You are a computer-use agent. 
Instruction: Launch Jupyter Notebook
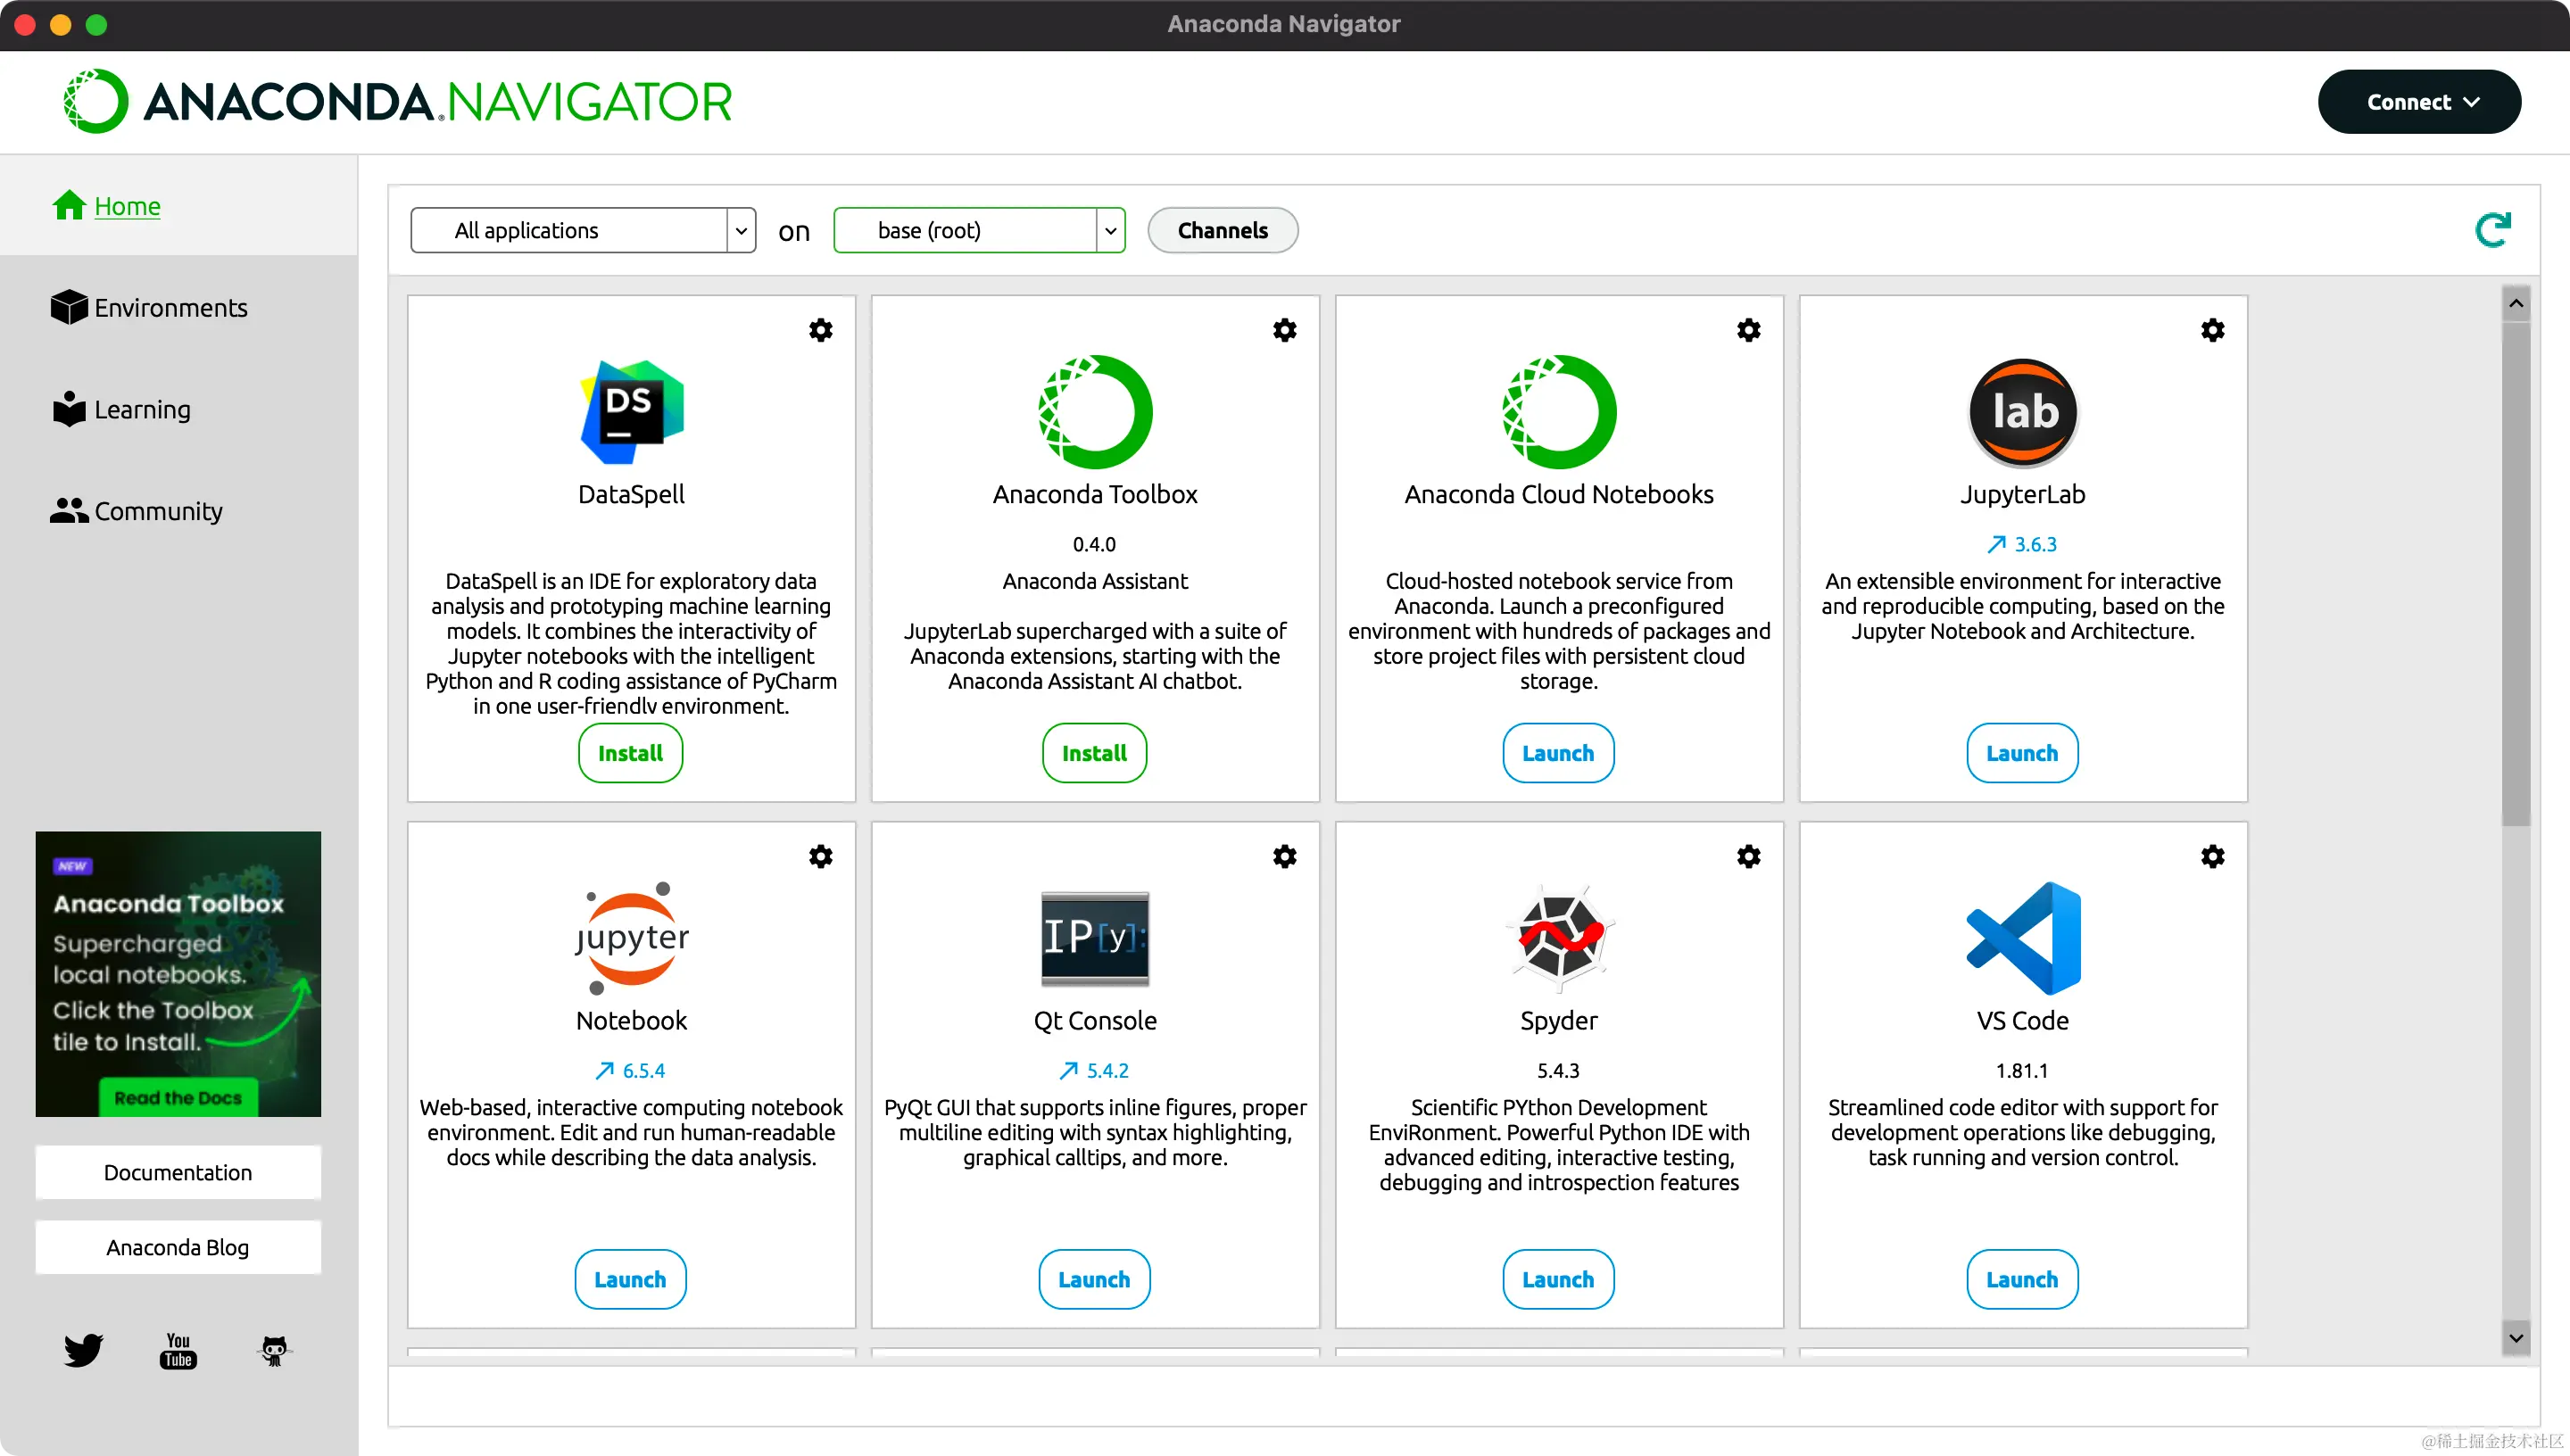coord(630,1279)
